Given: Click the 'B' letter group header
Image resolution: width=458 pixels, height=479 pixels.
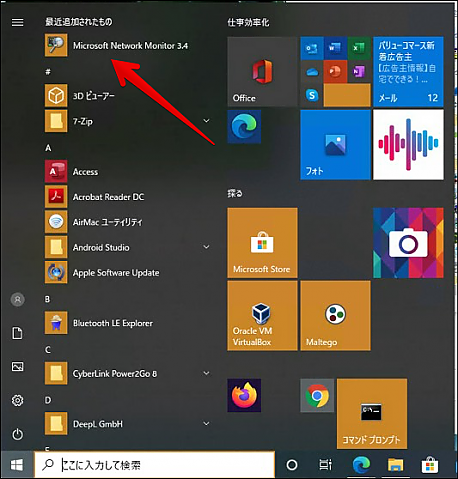Looking at the screenshot, I should 48,299.
